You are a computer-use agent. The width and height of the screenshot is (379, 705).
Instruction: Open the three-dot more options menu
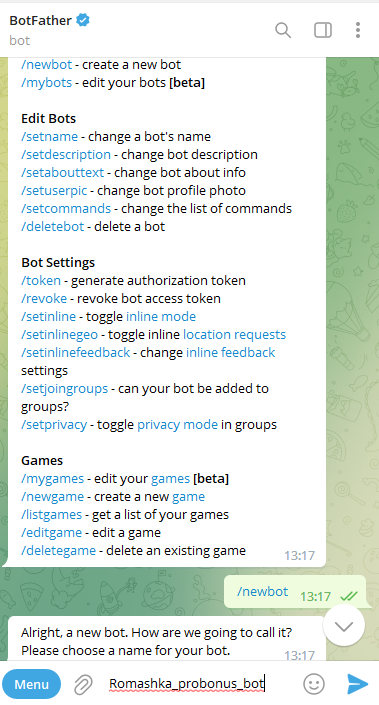[x=357, y=30]
